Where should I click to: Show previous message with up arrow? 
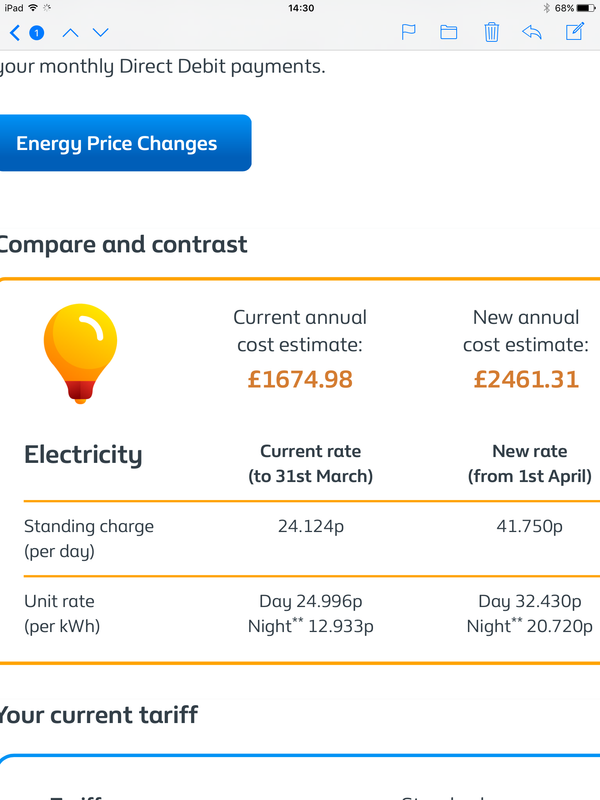click(70, 33)
